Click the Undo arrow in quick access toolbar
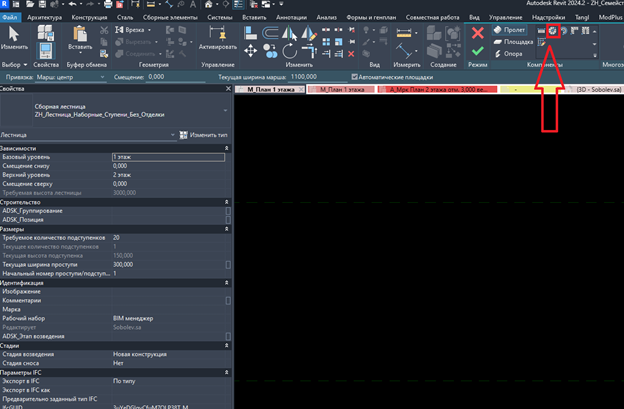 point(72,4)
